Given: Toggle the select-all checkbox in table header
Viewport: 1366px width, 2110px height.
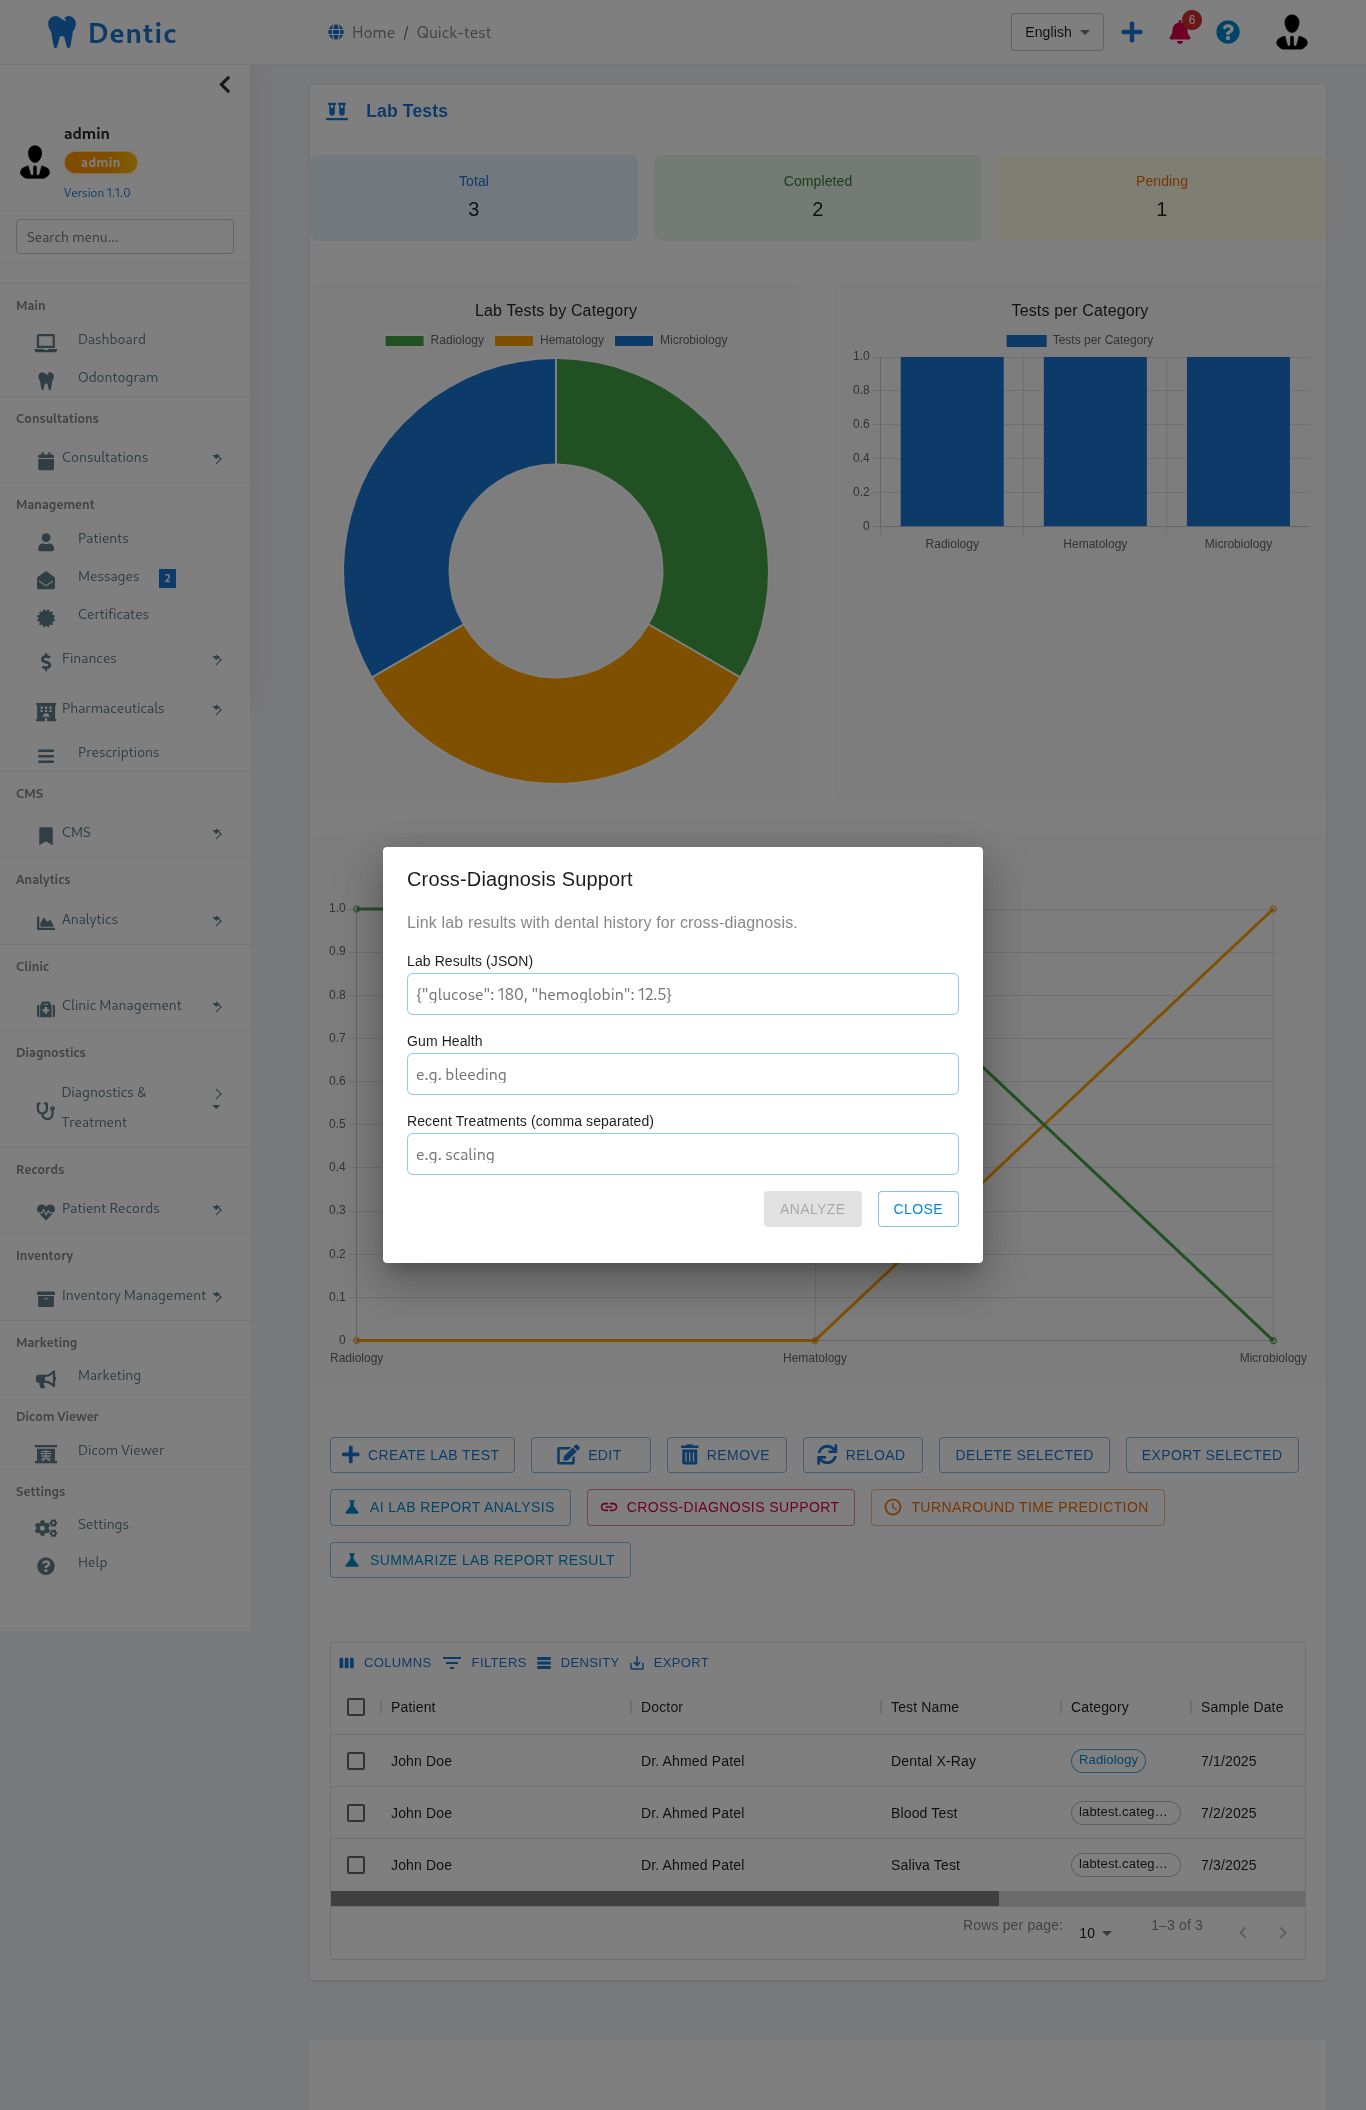Looking at the screenshot, I should click(x=356, y=1707).
